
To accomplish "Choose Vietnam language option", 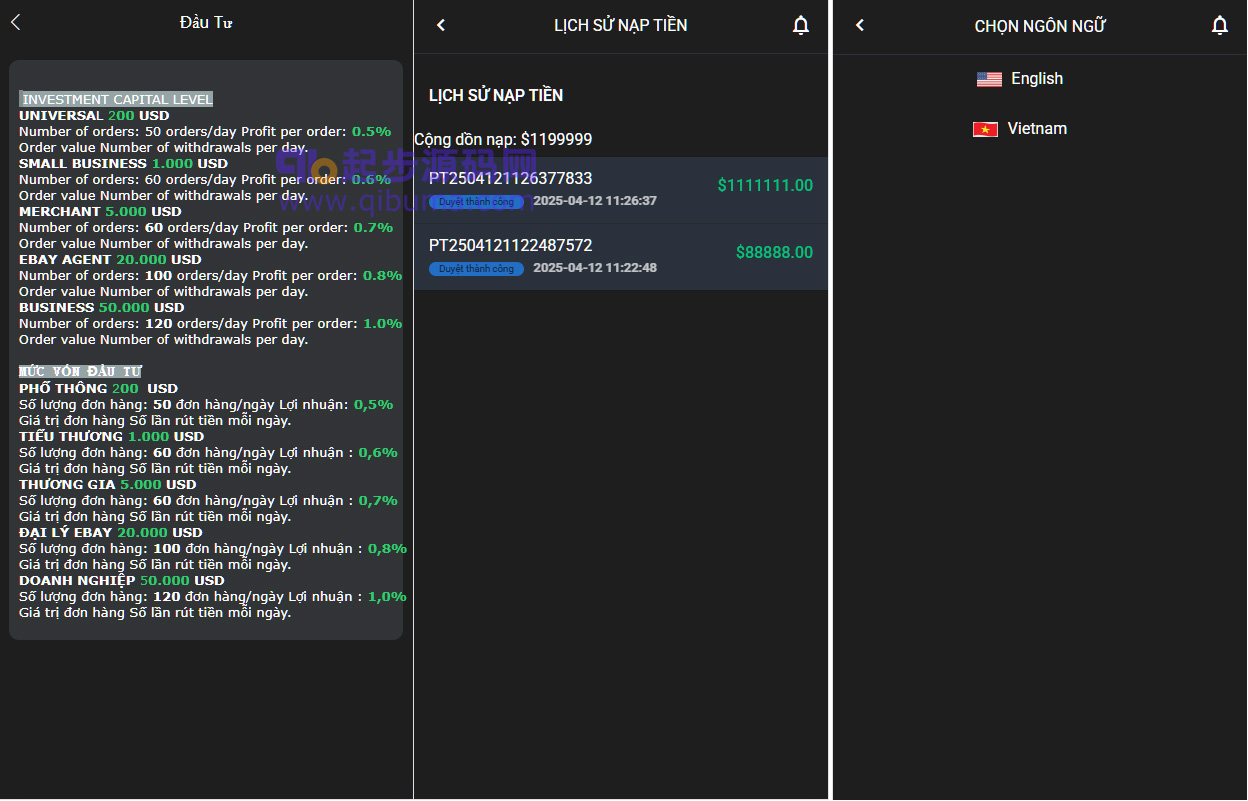I will [1036, 129].
